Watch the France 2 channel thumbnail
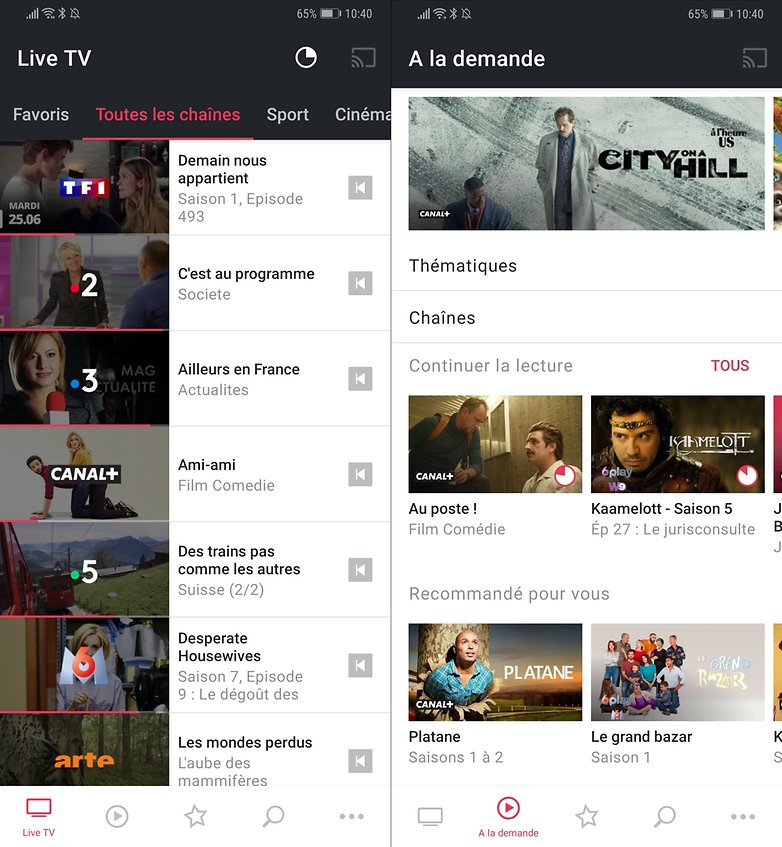The height and width of the screenshot is (847, 782). pos(84,283)
